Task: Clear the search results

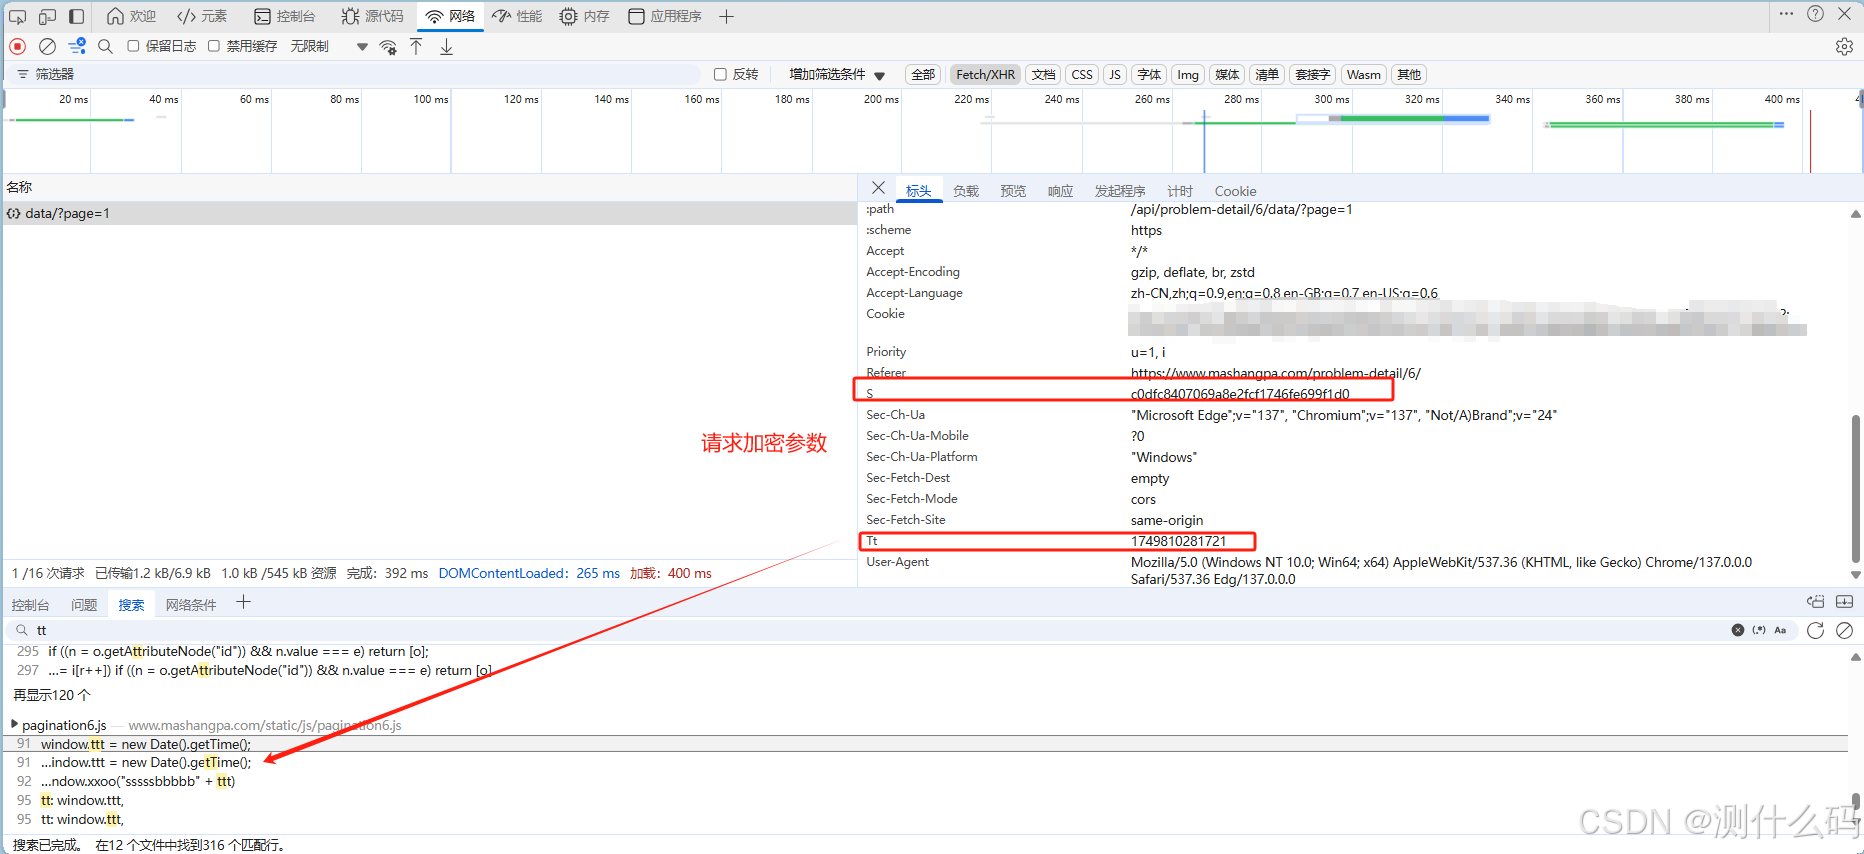Action: coord(1845,630)
